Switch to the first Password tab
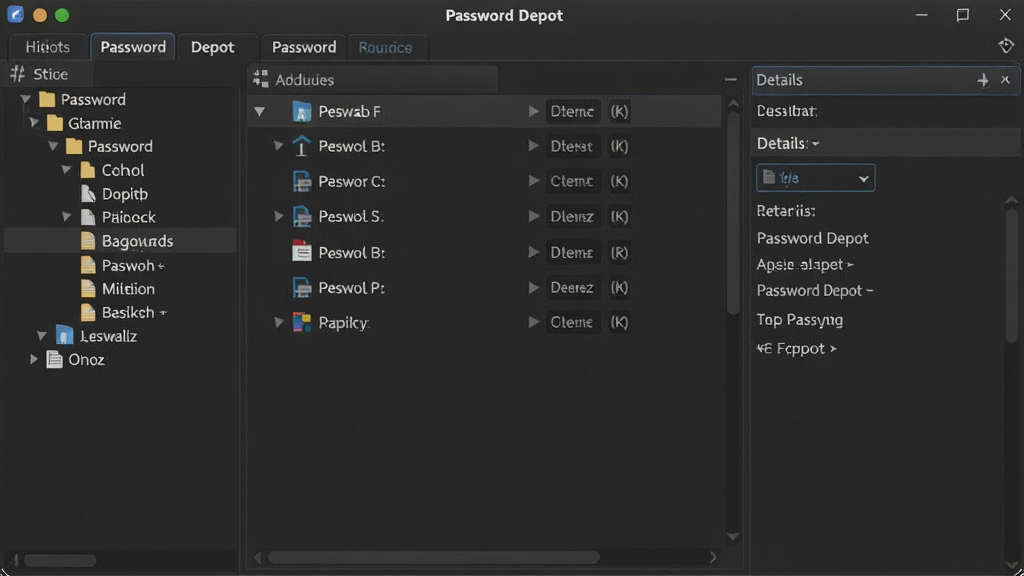 (x=133, y=47)
